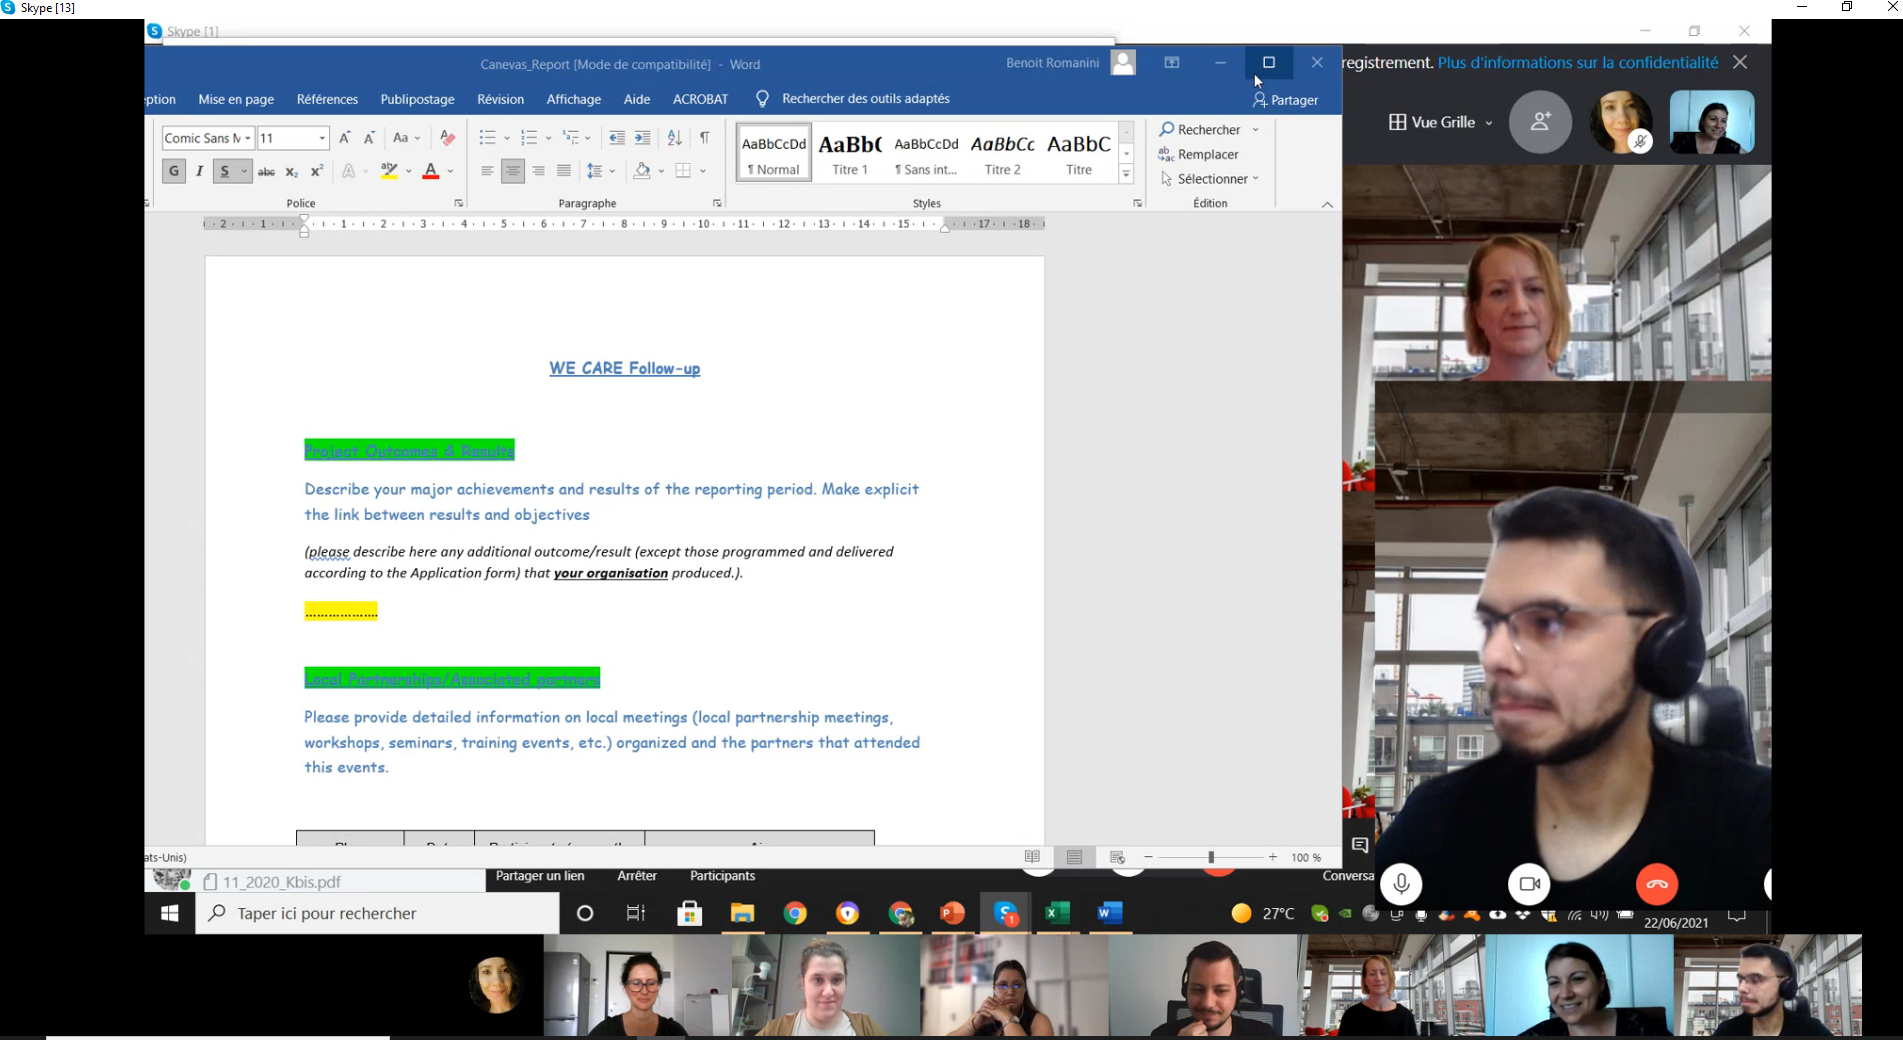Click the red hang up call button
The image size is (1903, 1040).
click(1656, 884)
